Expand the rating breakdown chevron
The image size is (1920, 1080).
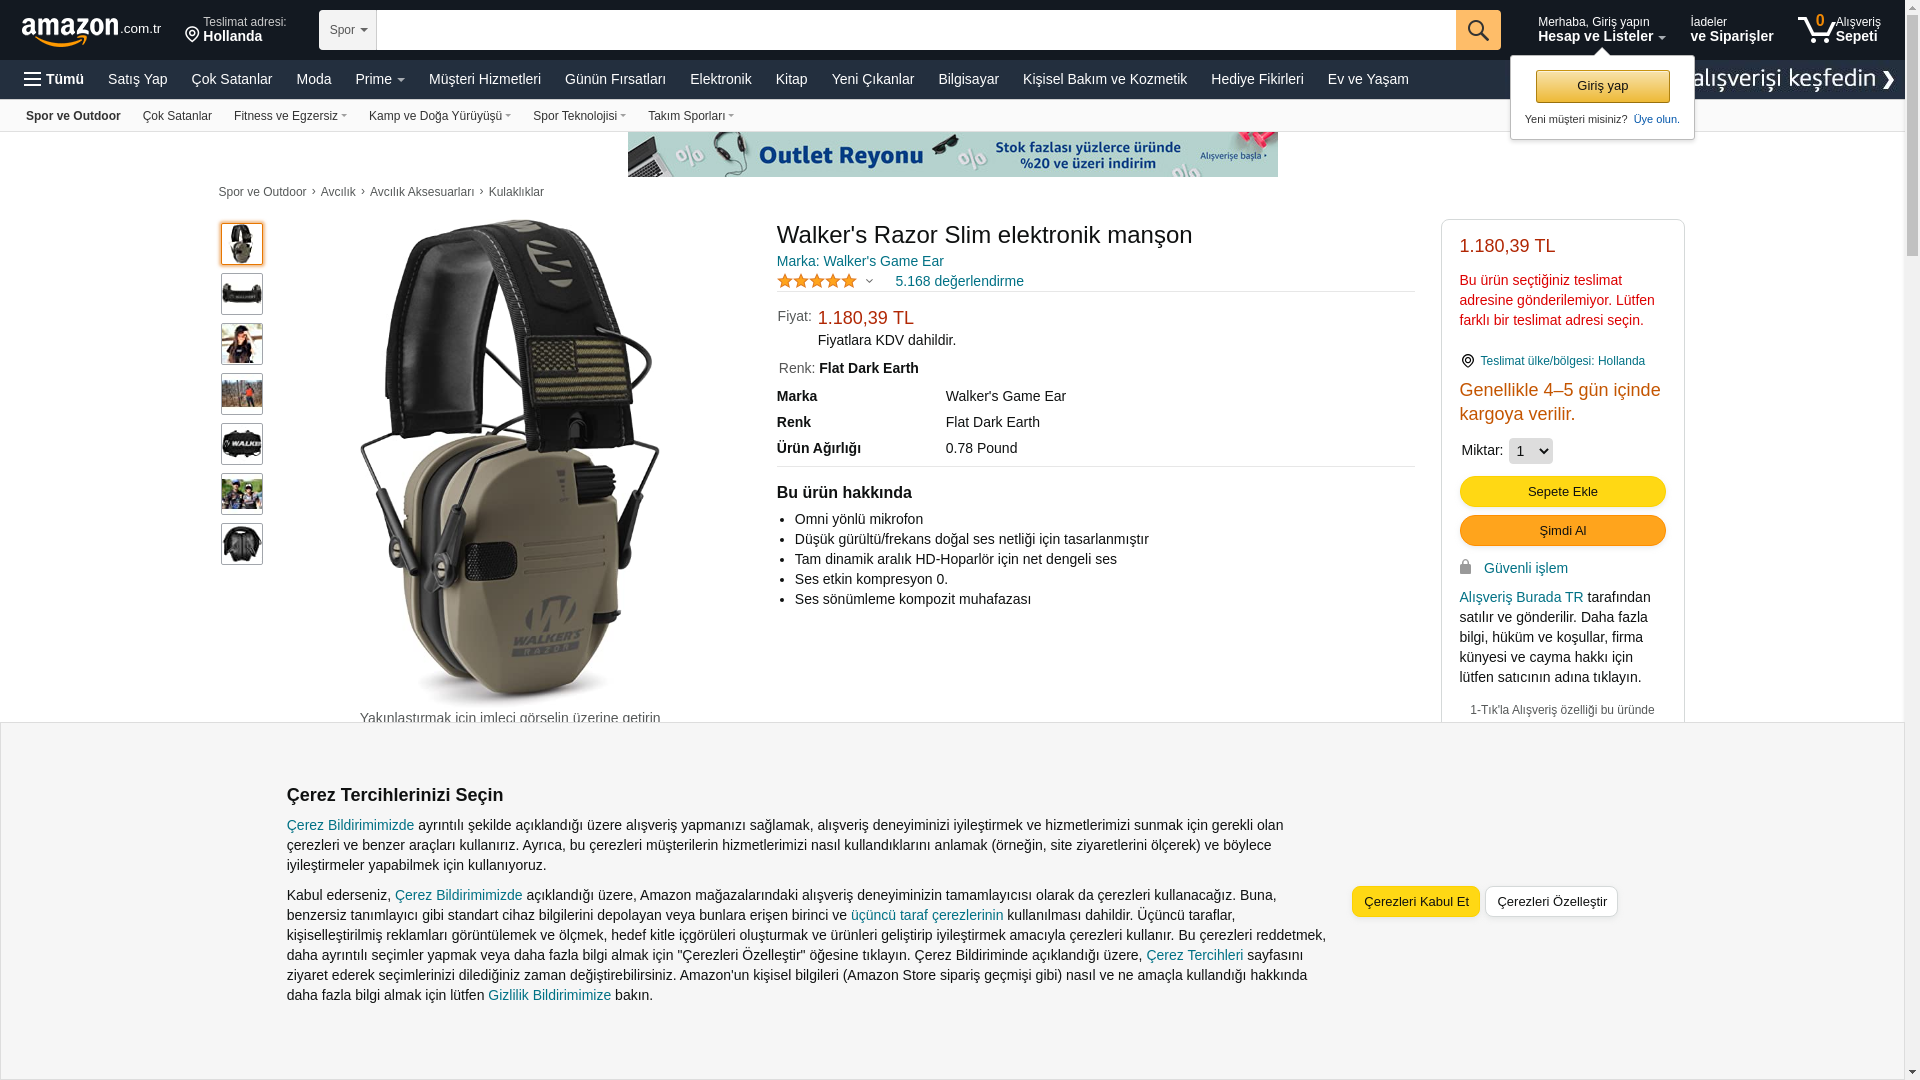point(869,282)
